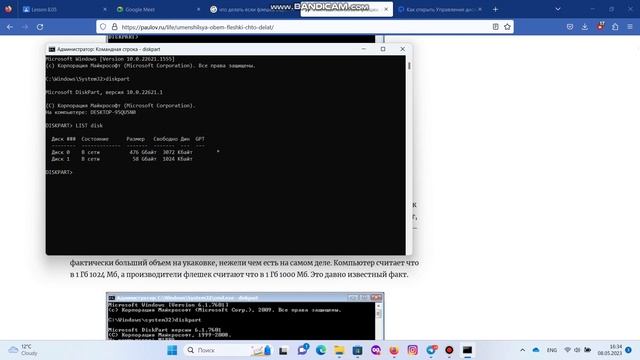Open Bandicam recorder from taskbar
The height and width of the screenshot is (360, 640).
coord(449,350)
